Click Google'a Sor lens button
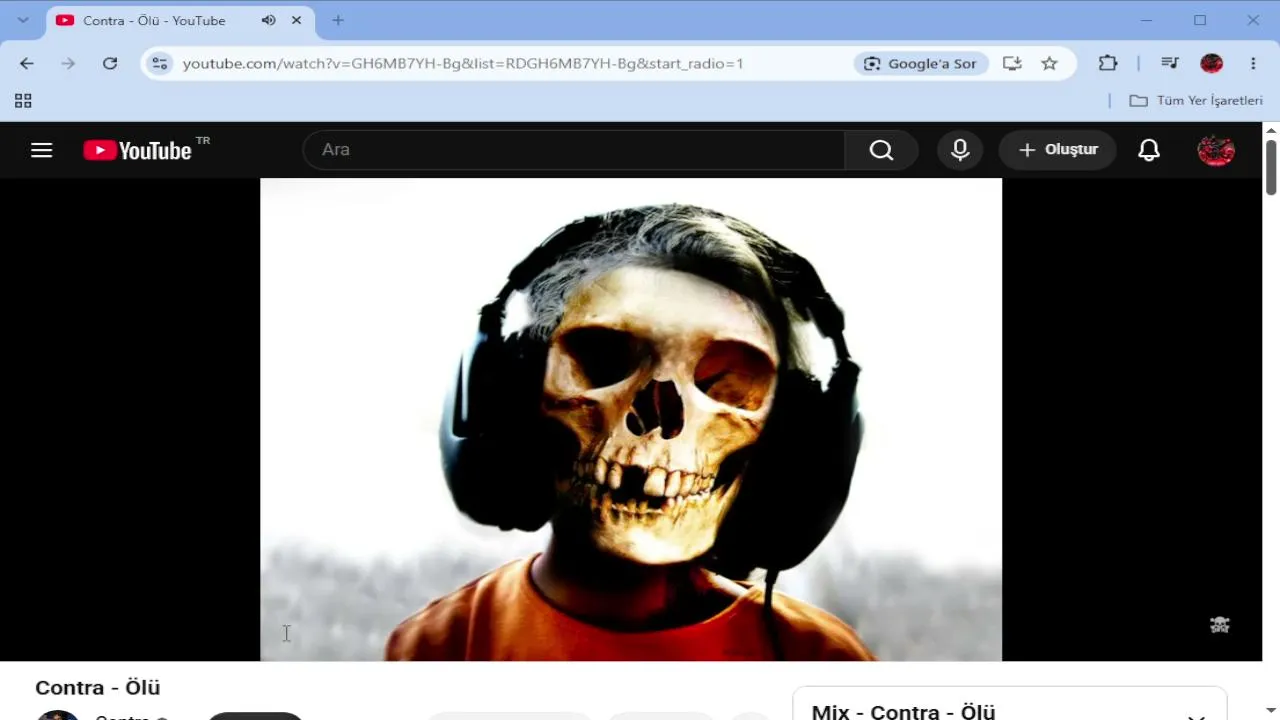This screenshot has width=1280, height=720. 921,63
